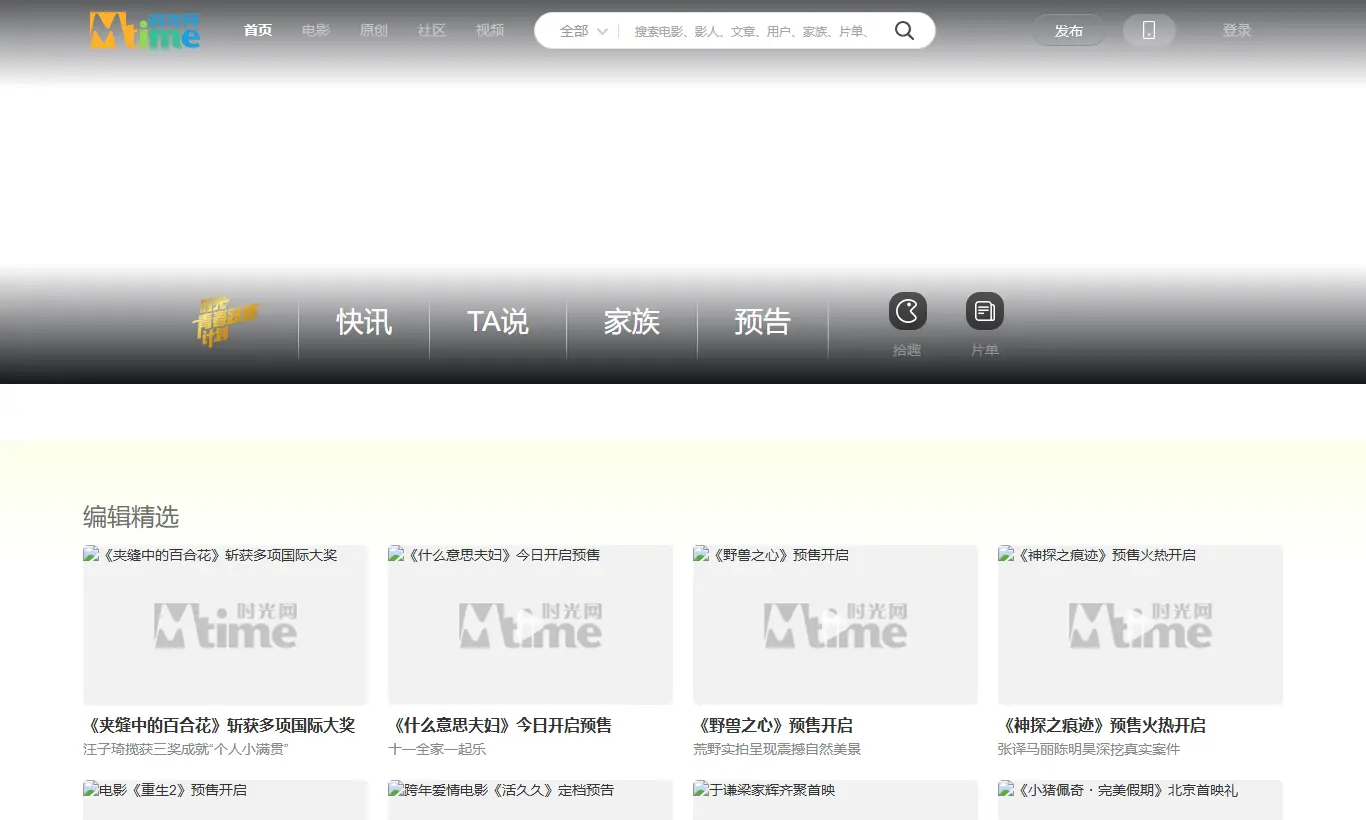This screenshot has width=1366, height=820.
Task: Click the Mtime logo in the header
Action: [145, 30]
